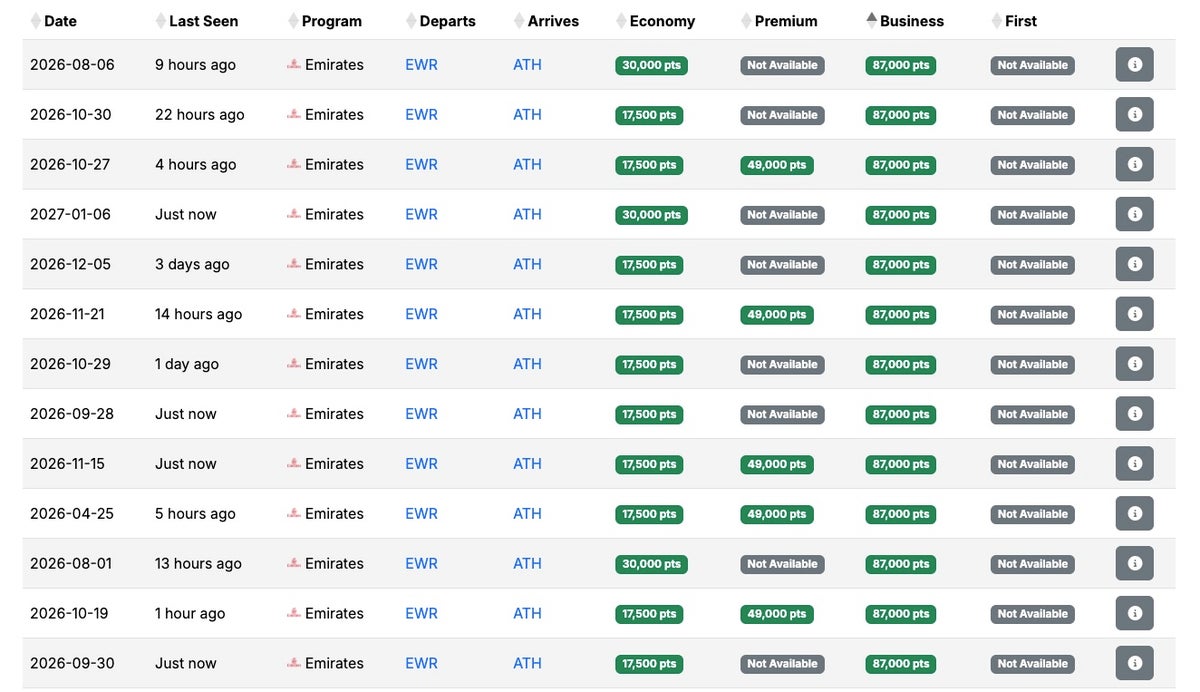Click 87,000 pts Business for 2026-11-15
Viewport: 1200px width, 692px height.
coord(901,464)
